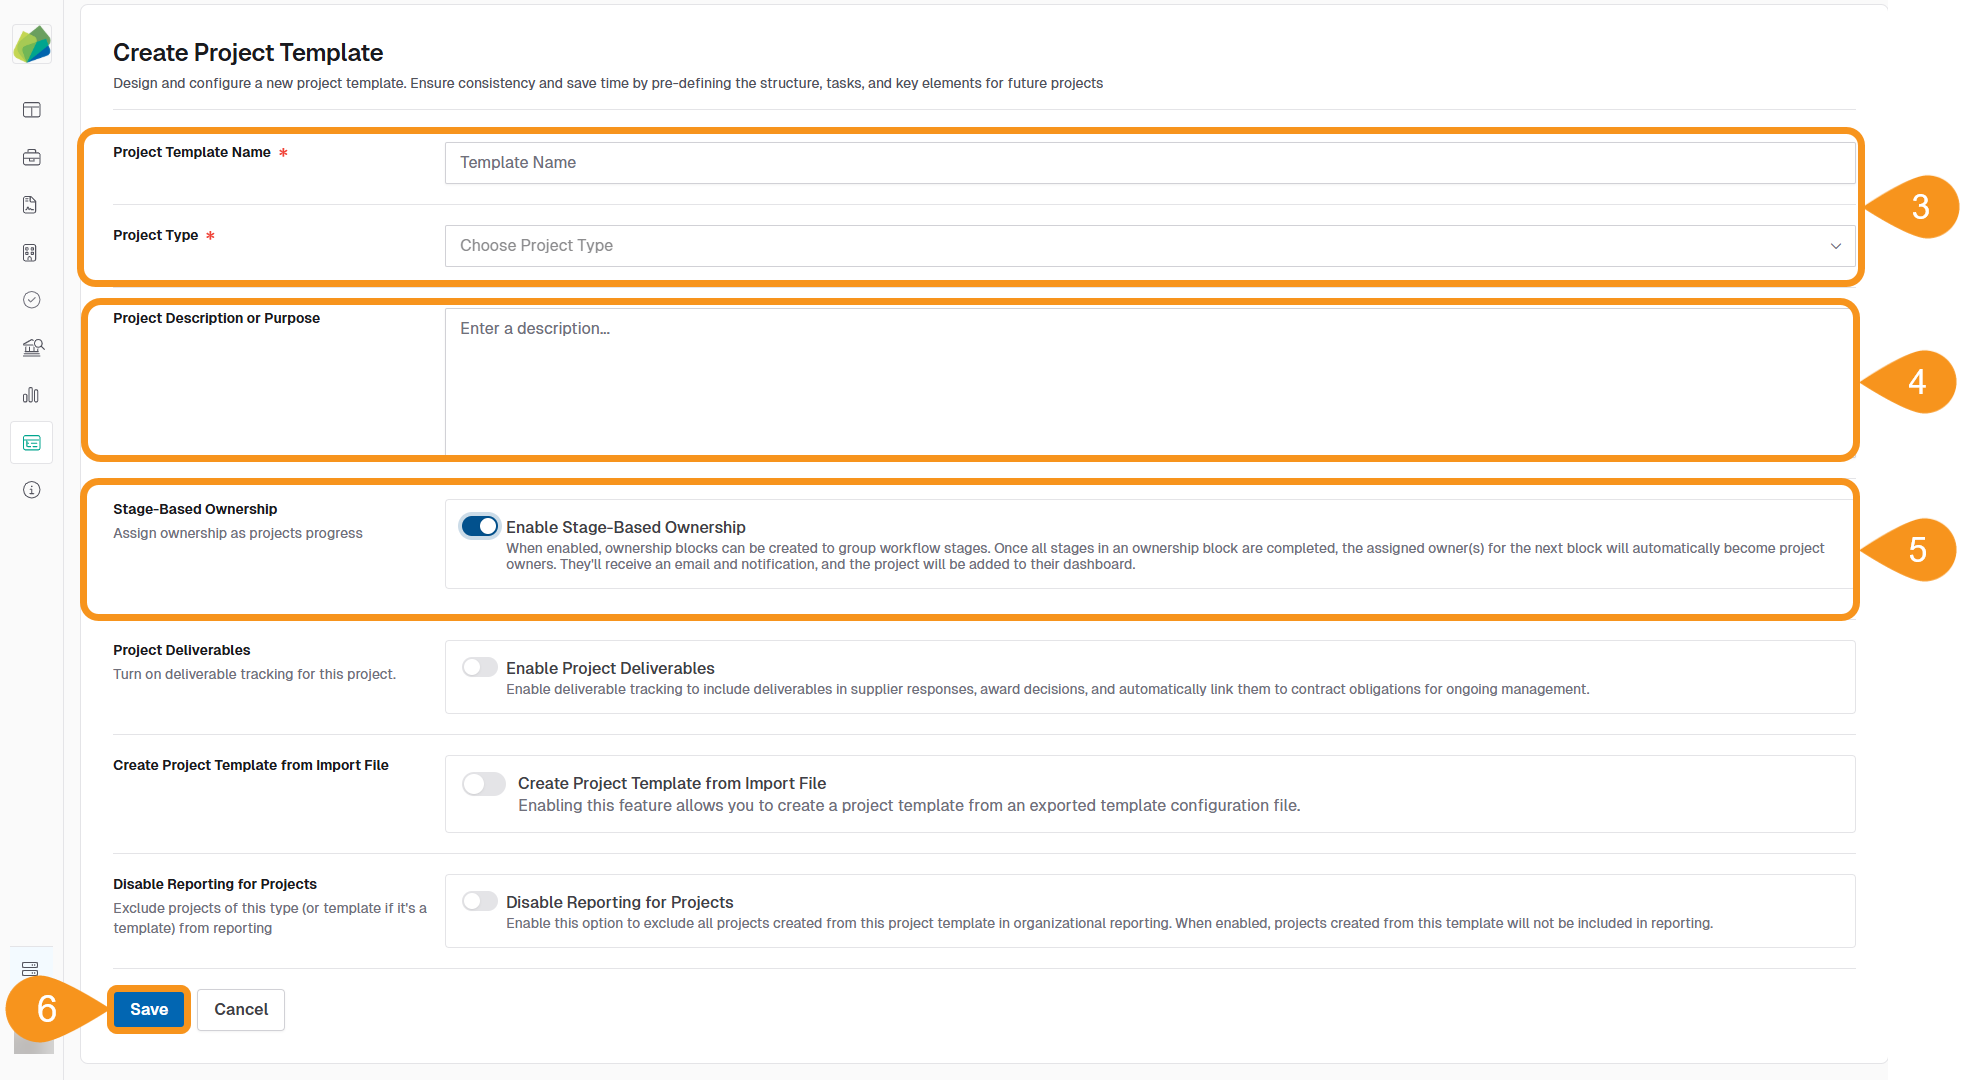The height and width of the screenshot is (1080, 1961).
Task: Click the Cancel button
Action: coord(241,1010)
